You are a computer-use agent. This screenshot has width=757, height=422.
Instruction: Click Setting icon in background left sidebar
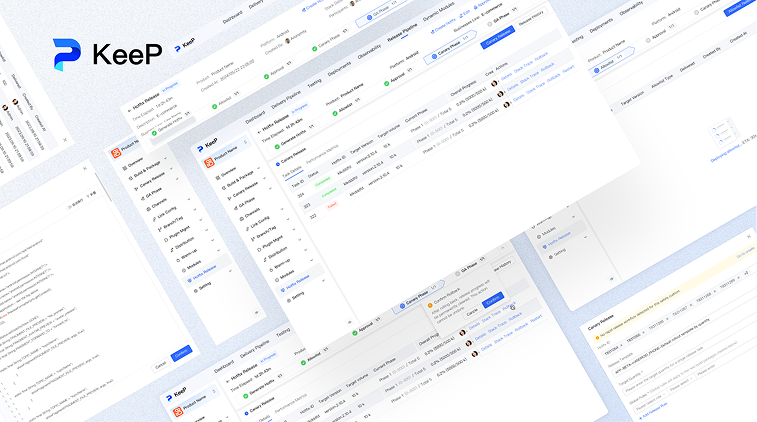[x=196, y=291]
